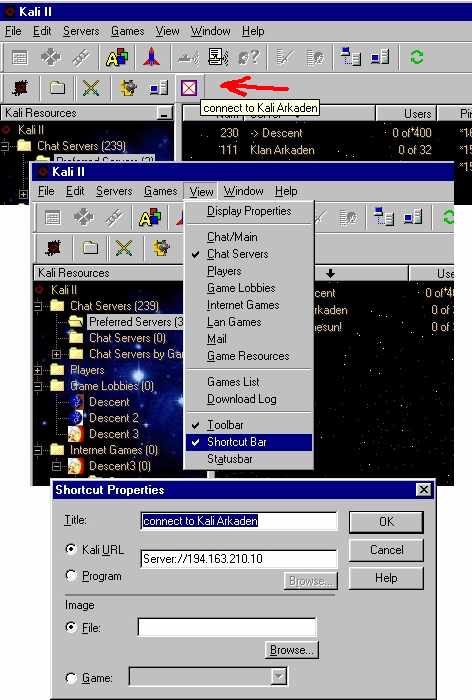Click dark red splat shortcut in front window
The width and height of the screenshot is (472, 700).
point(53,248)
